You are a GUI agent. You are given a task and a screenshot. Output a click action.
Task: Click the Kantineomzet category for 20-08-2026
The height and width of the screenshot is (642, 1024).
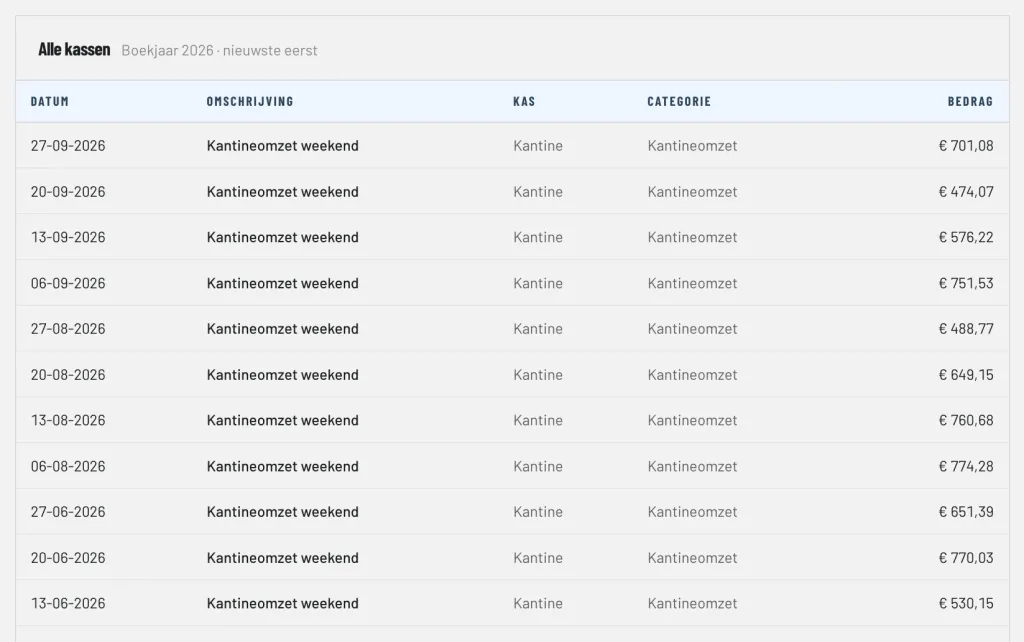coord(692,374)
